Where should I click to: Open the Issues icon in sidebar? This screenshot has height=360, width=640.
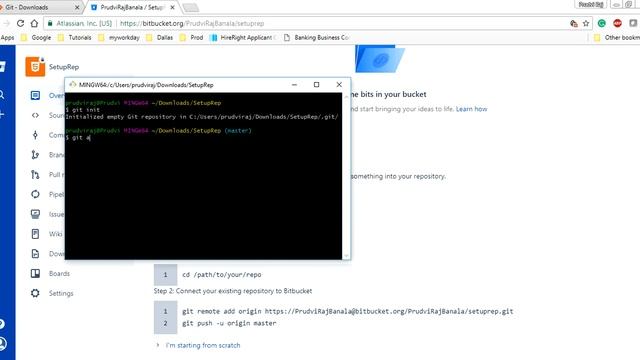[36, 214]
